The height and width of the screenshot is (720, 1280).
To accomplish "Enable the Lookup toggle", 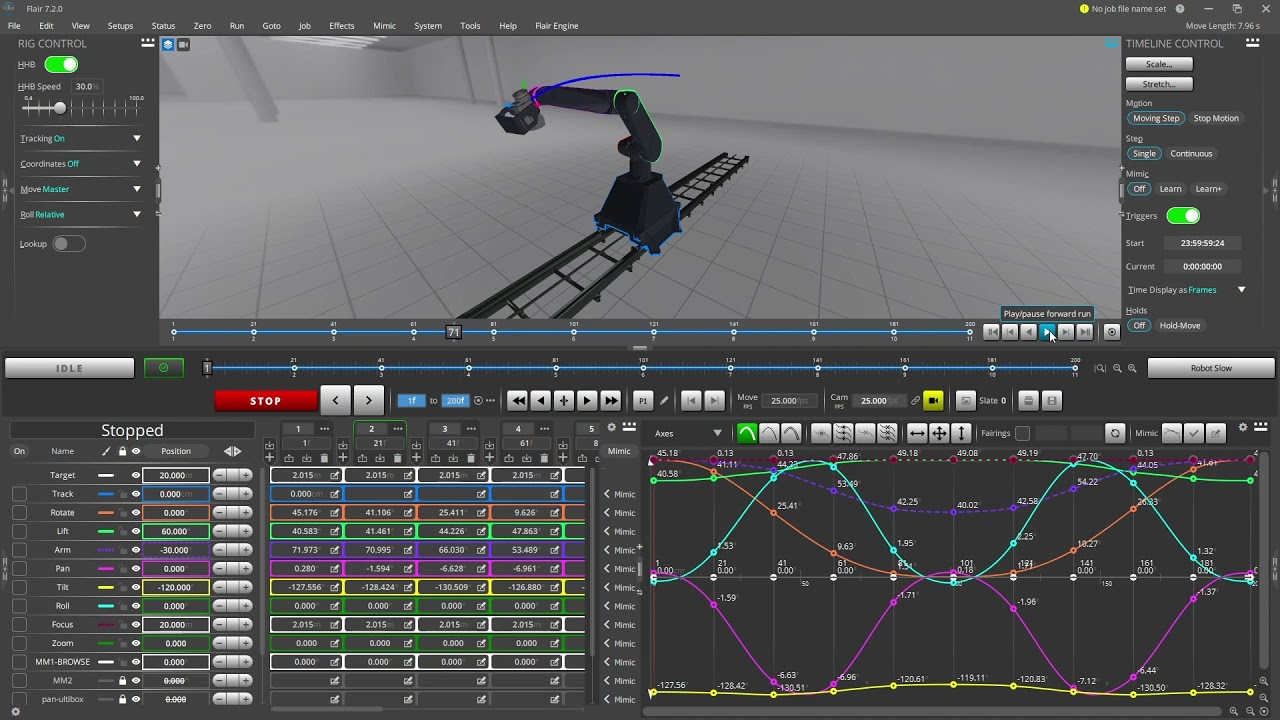I will tap(68, 243).
